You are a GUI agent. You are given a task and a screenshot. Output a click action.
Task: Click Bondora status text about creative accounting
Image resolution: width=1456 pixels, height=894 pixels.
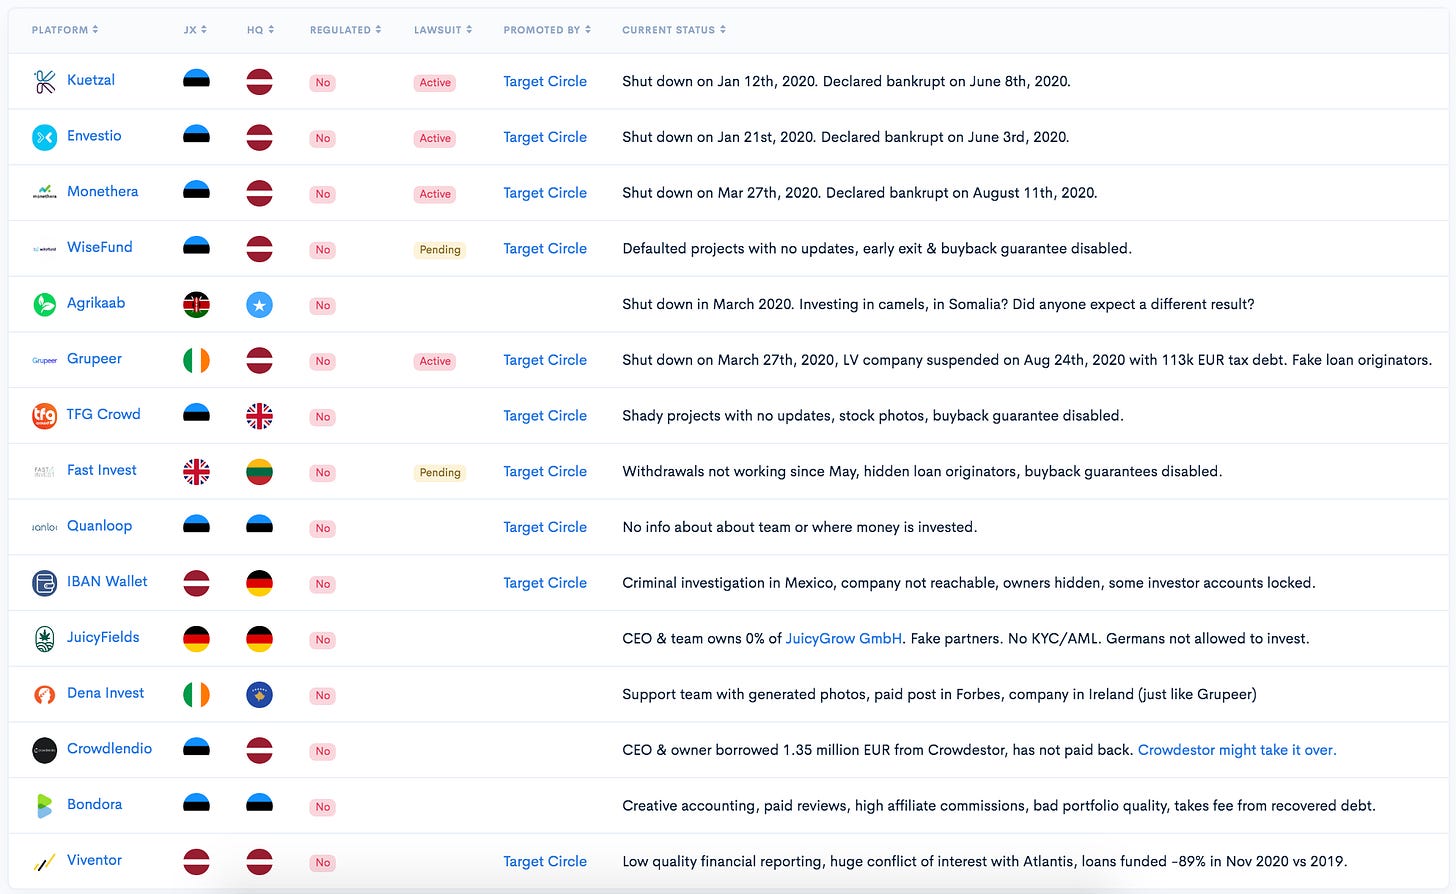pos(999,806)
